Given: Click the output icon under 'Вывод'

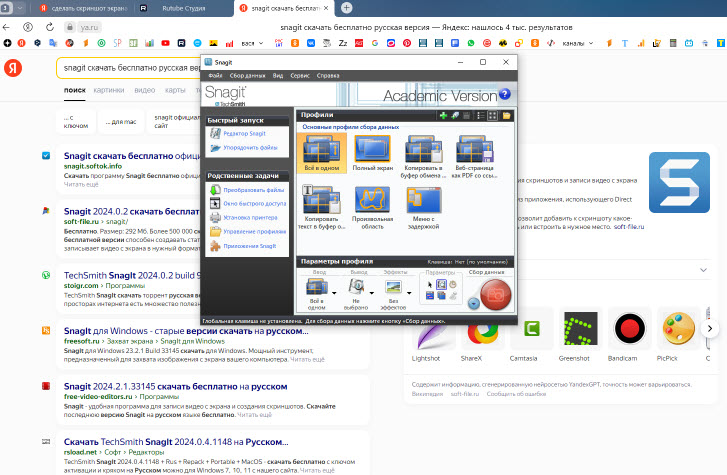Looking at the screenshot, I should (356, 286).
